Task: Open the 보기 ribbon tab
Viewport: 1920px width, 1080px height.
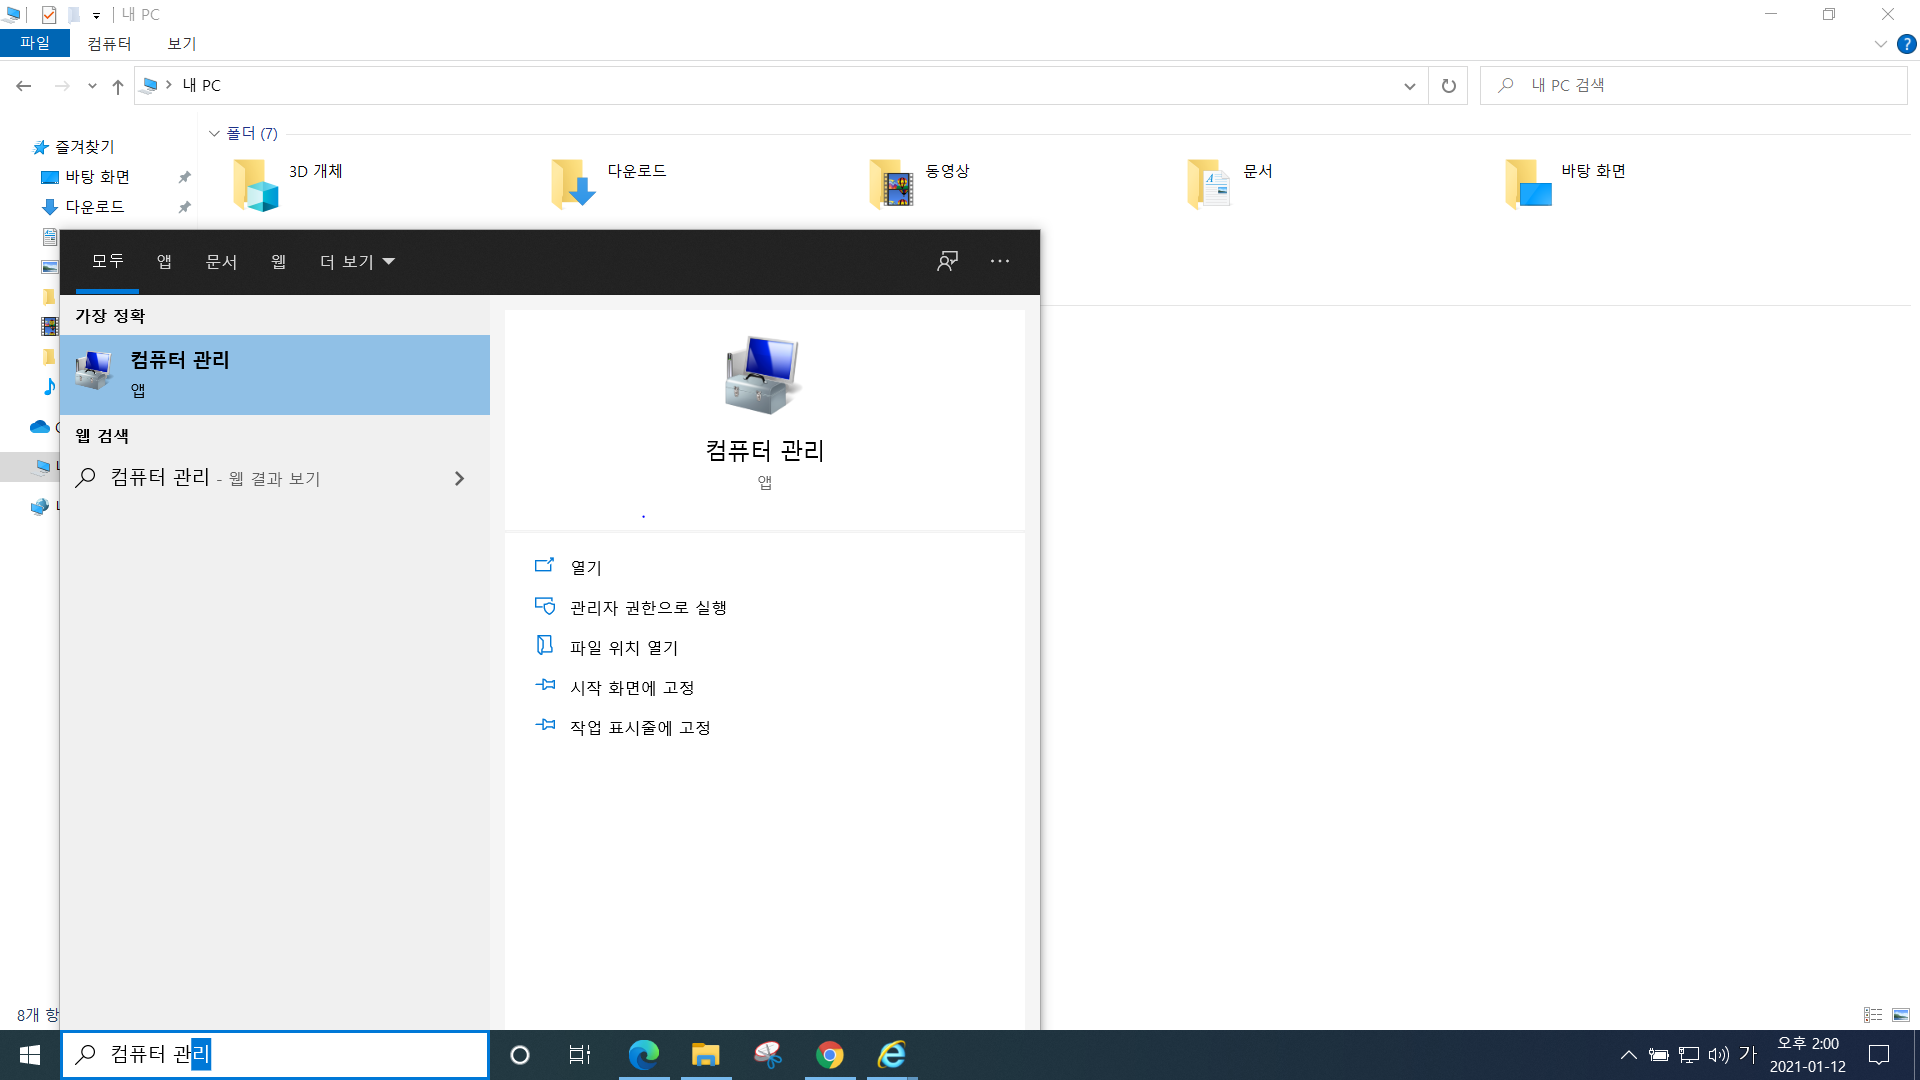Action: coord(181,44)
